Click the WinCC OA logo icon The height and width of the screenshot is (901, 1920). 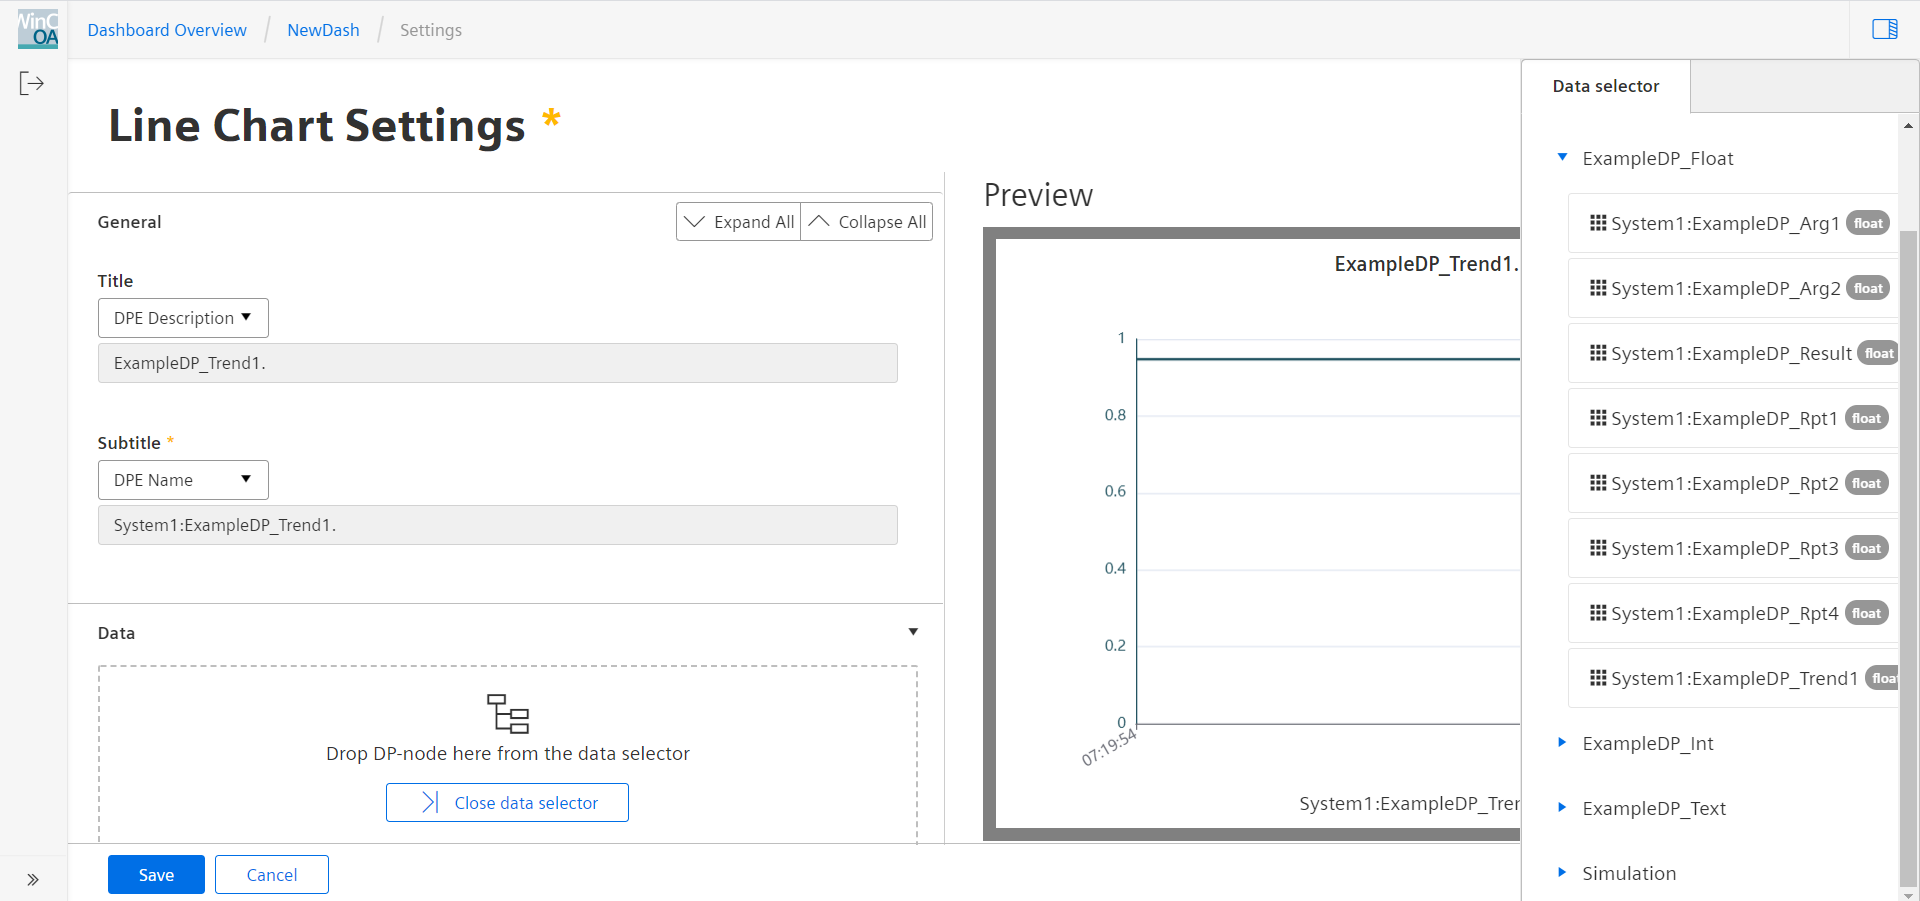click(x=38, y=29)
